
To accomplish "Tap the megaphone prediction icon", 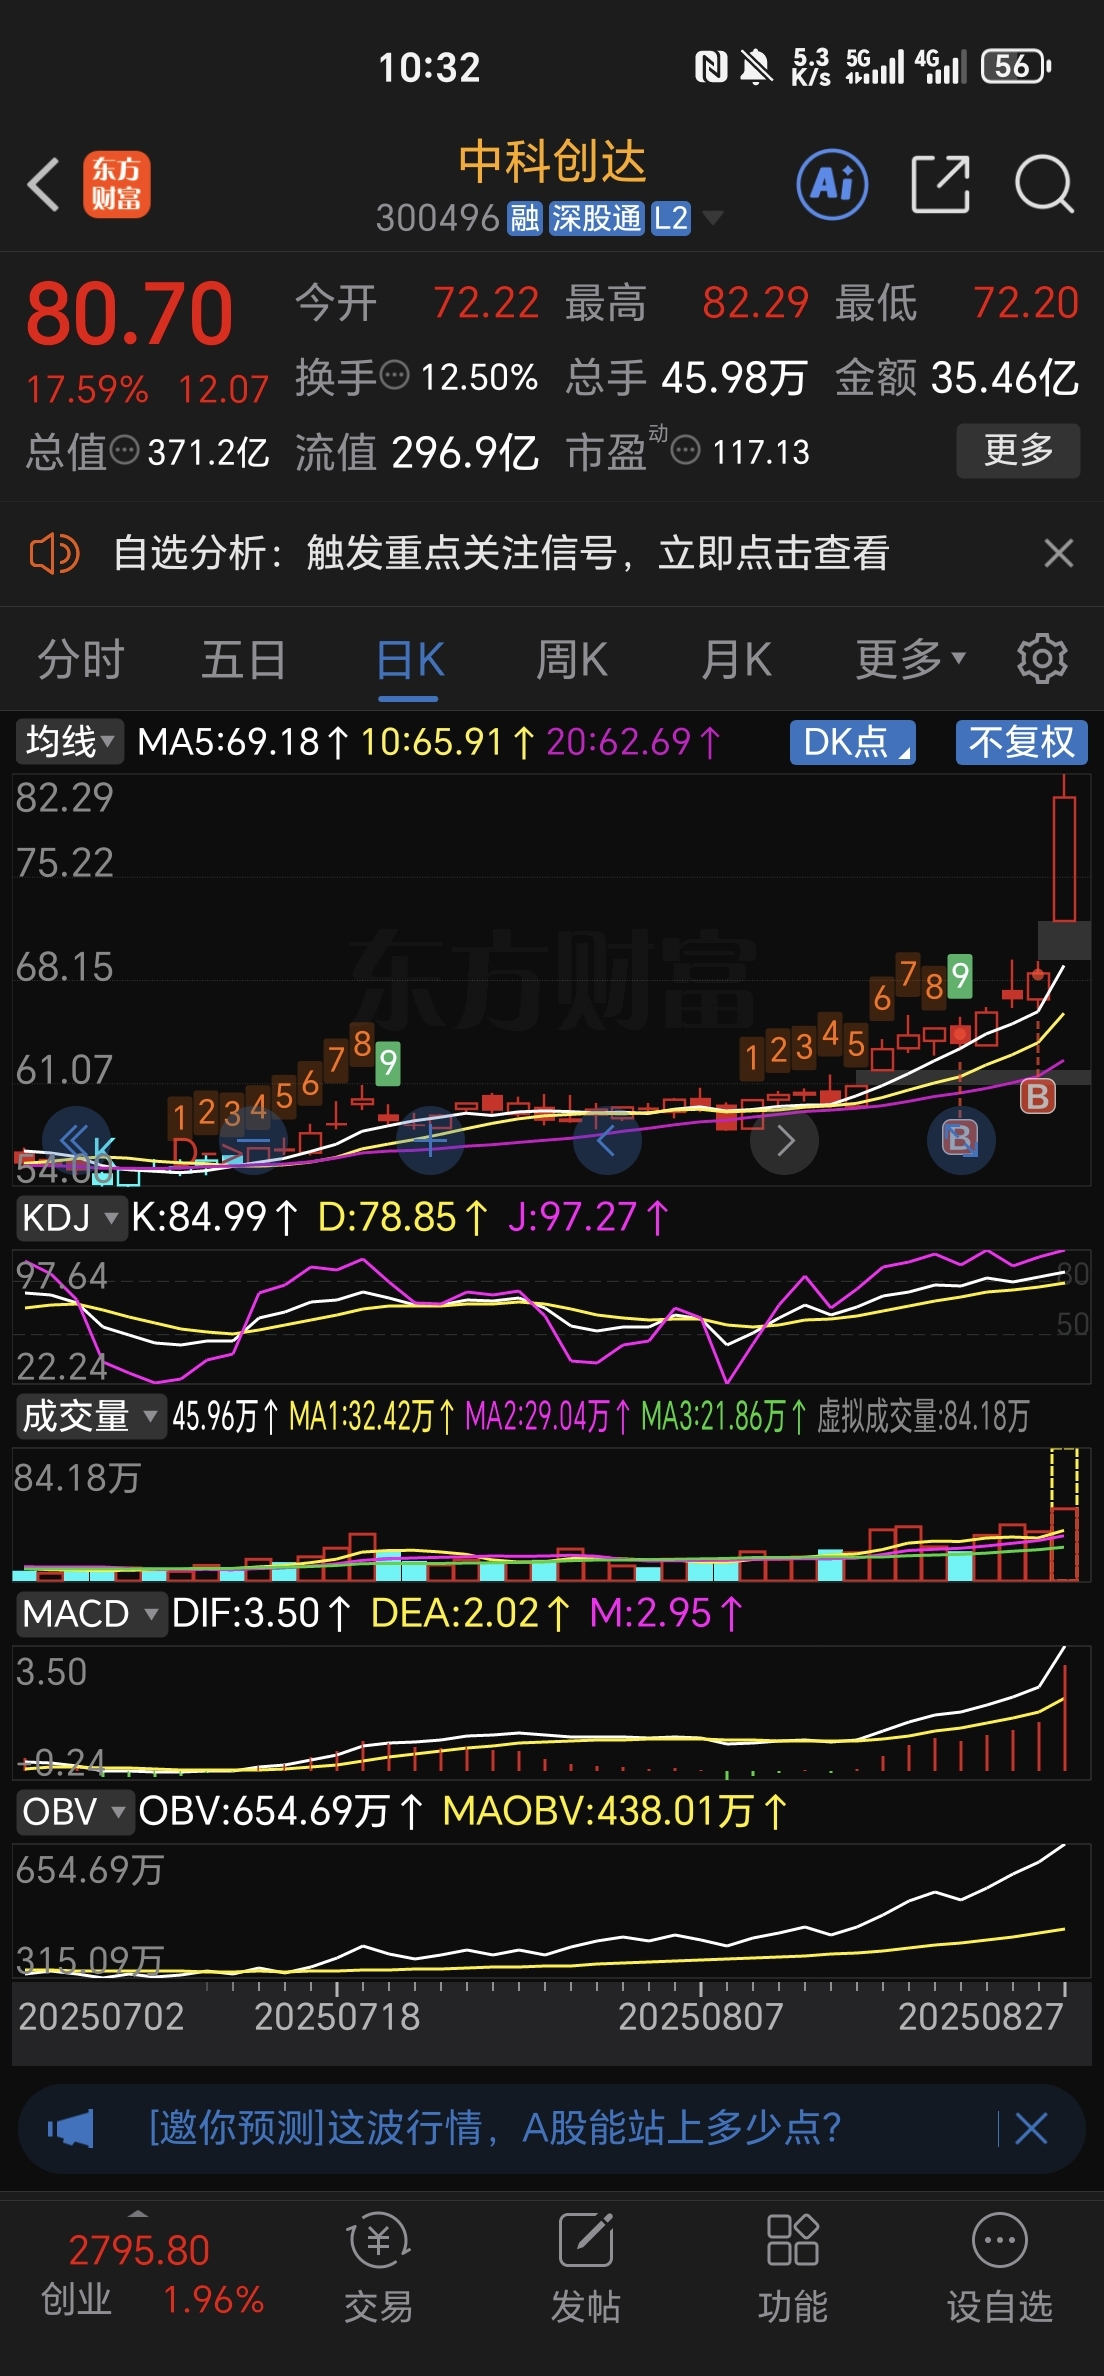I will (71, 2129).
